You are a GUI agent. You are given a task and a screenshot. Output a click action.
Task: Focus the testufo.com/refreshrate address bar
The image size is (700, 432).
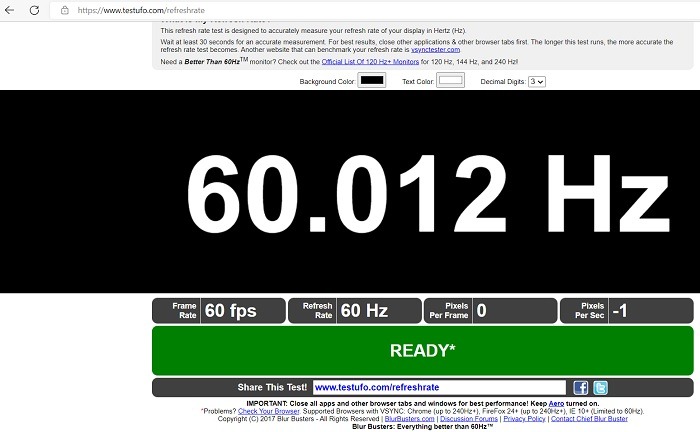(374, 10)
